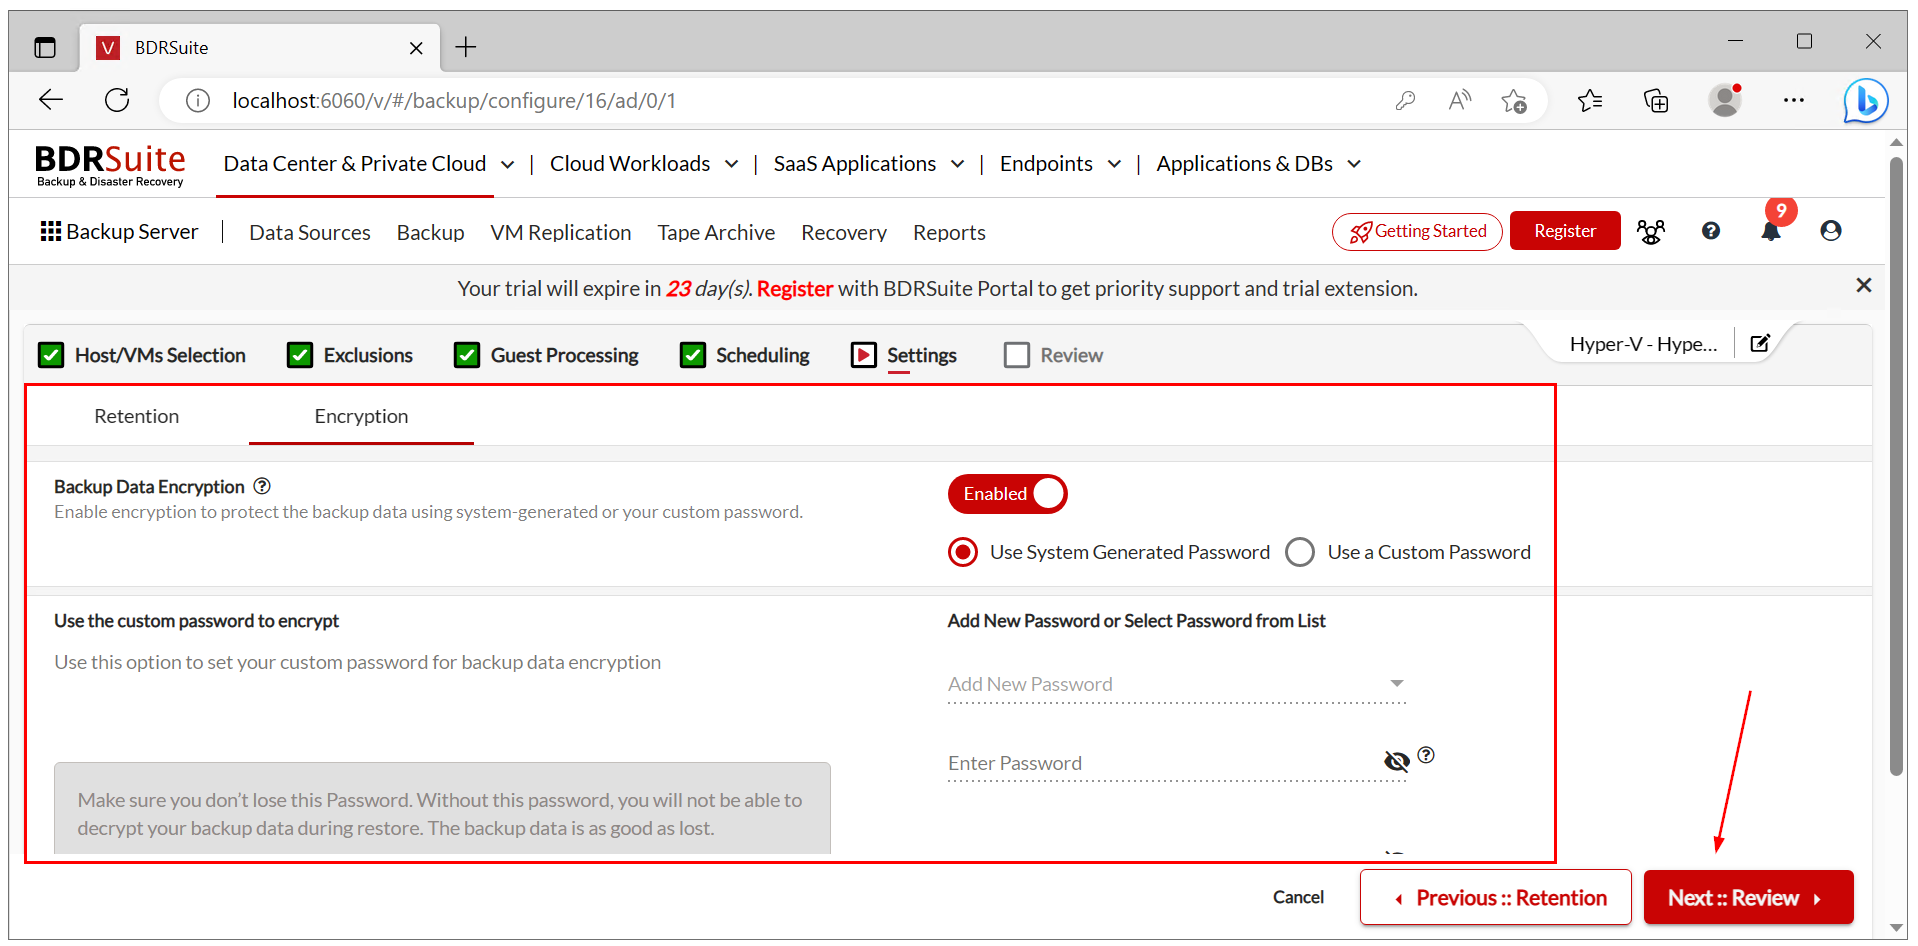1918x946 pixels.
Task: Dismiss the trial expiry banner
Action: pos(1864,286)
